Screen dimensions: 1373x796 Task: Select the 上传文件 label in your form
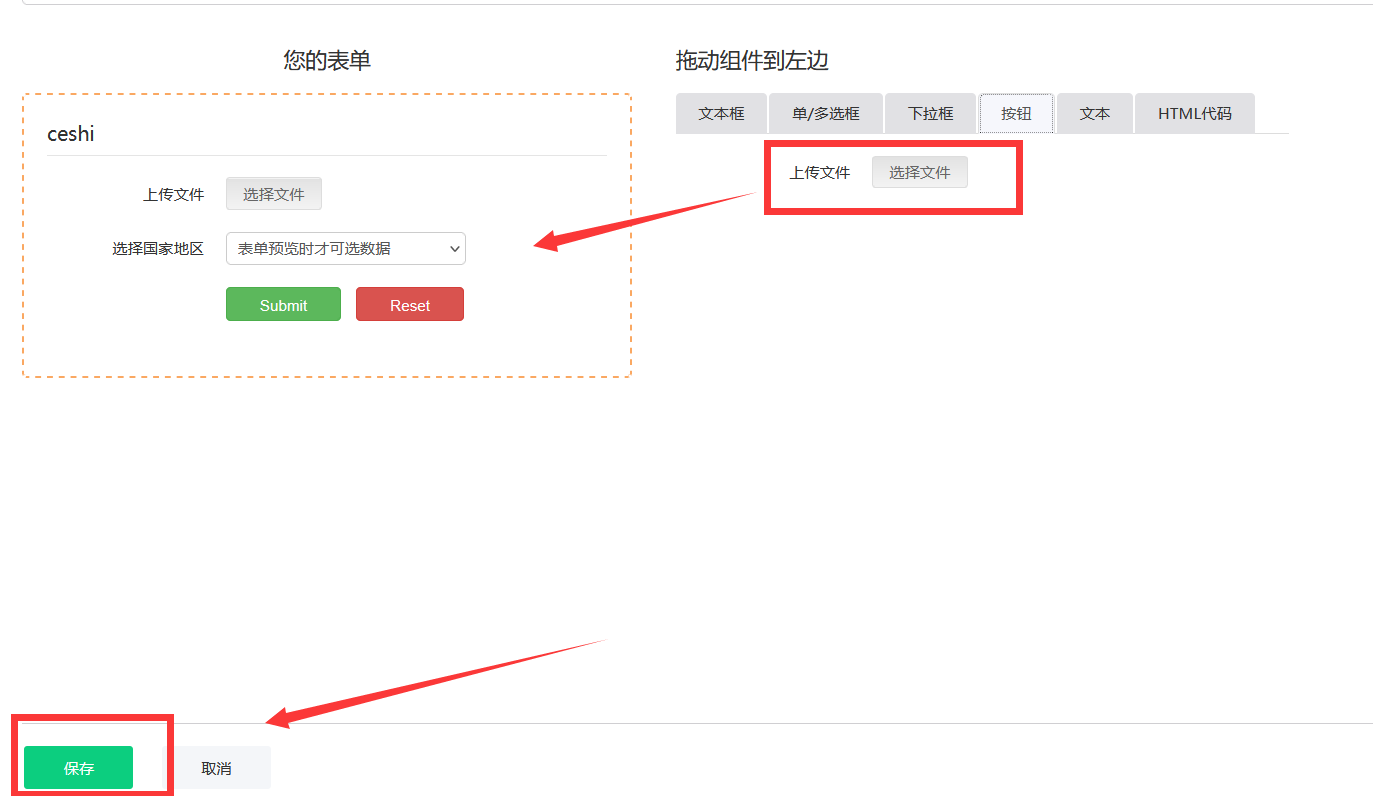coord(174,195)
